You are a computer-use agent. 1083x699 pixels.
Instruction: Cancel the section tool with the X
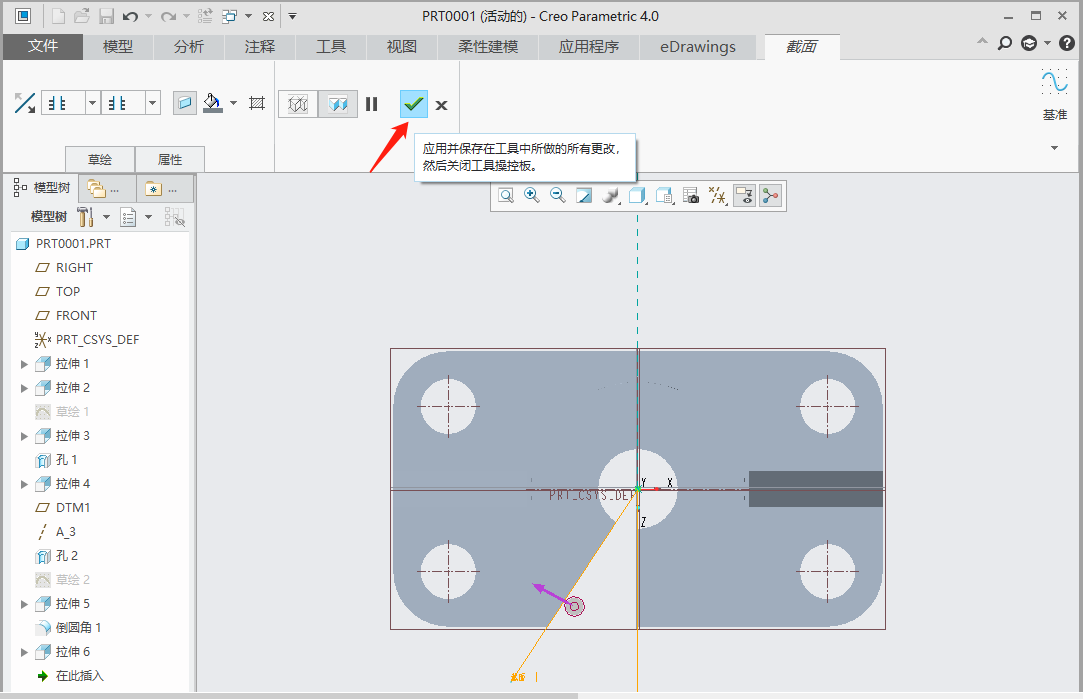tap(441, 105)
